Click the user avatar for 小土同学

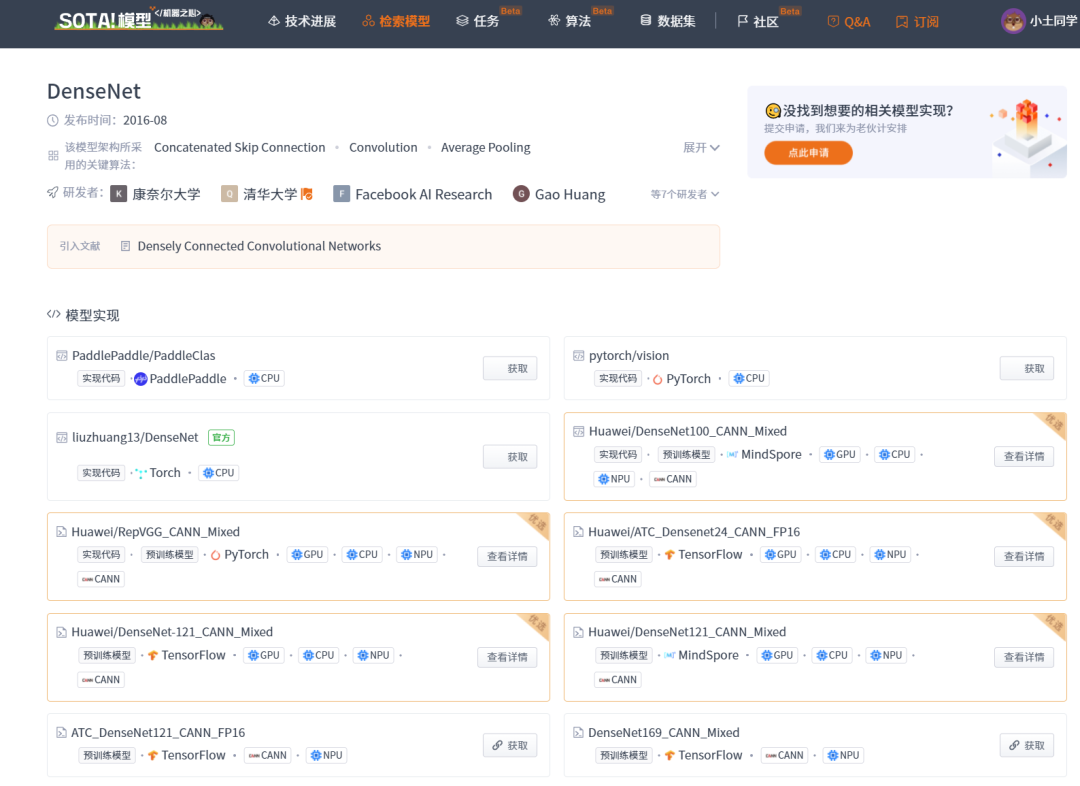click(x=1012, y=21)
